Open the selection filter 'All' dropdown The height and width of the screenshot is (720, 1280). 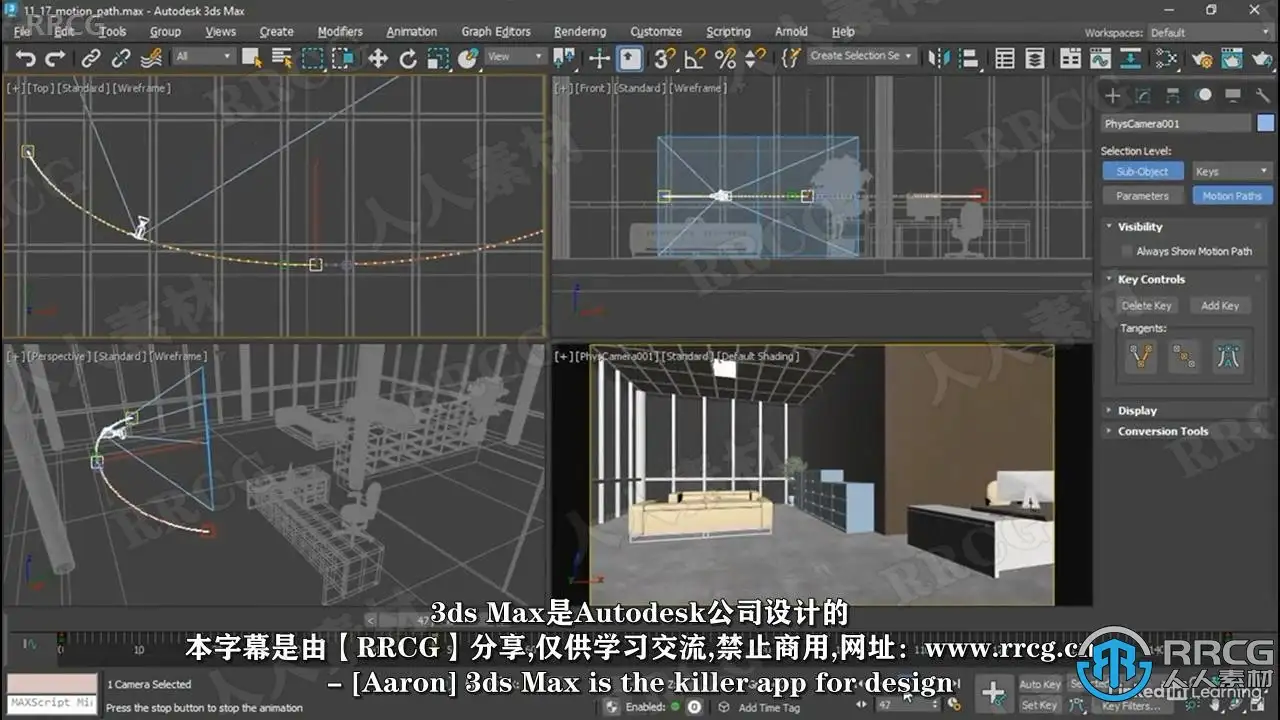point(203,57)
